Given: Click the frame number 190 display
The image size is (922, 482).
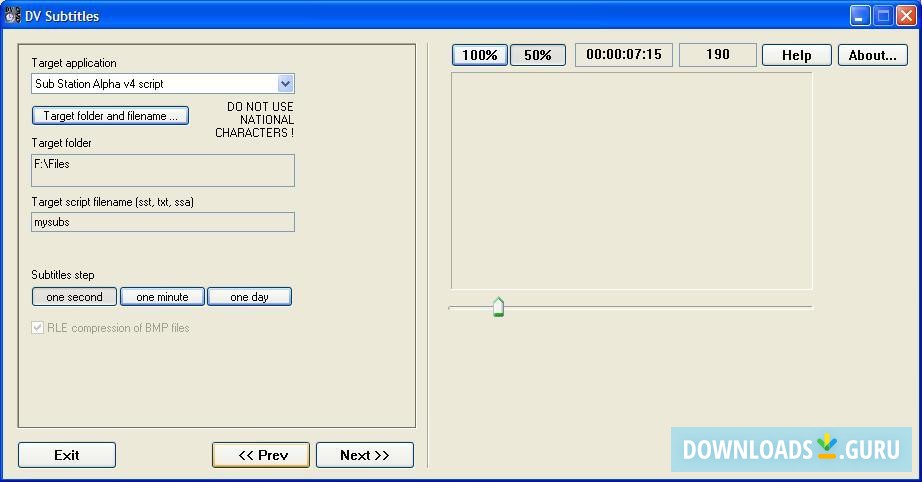Looking at the screenshot, I should (718, 55).
